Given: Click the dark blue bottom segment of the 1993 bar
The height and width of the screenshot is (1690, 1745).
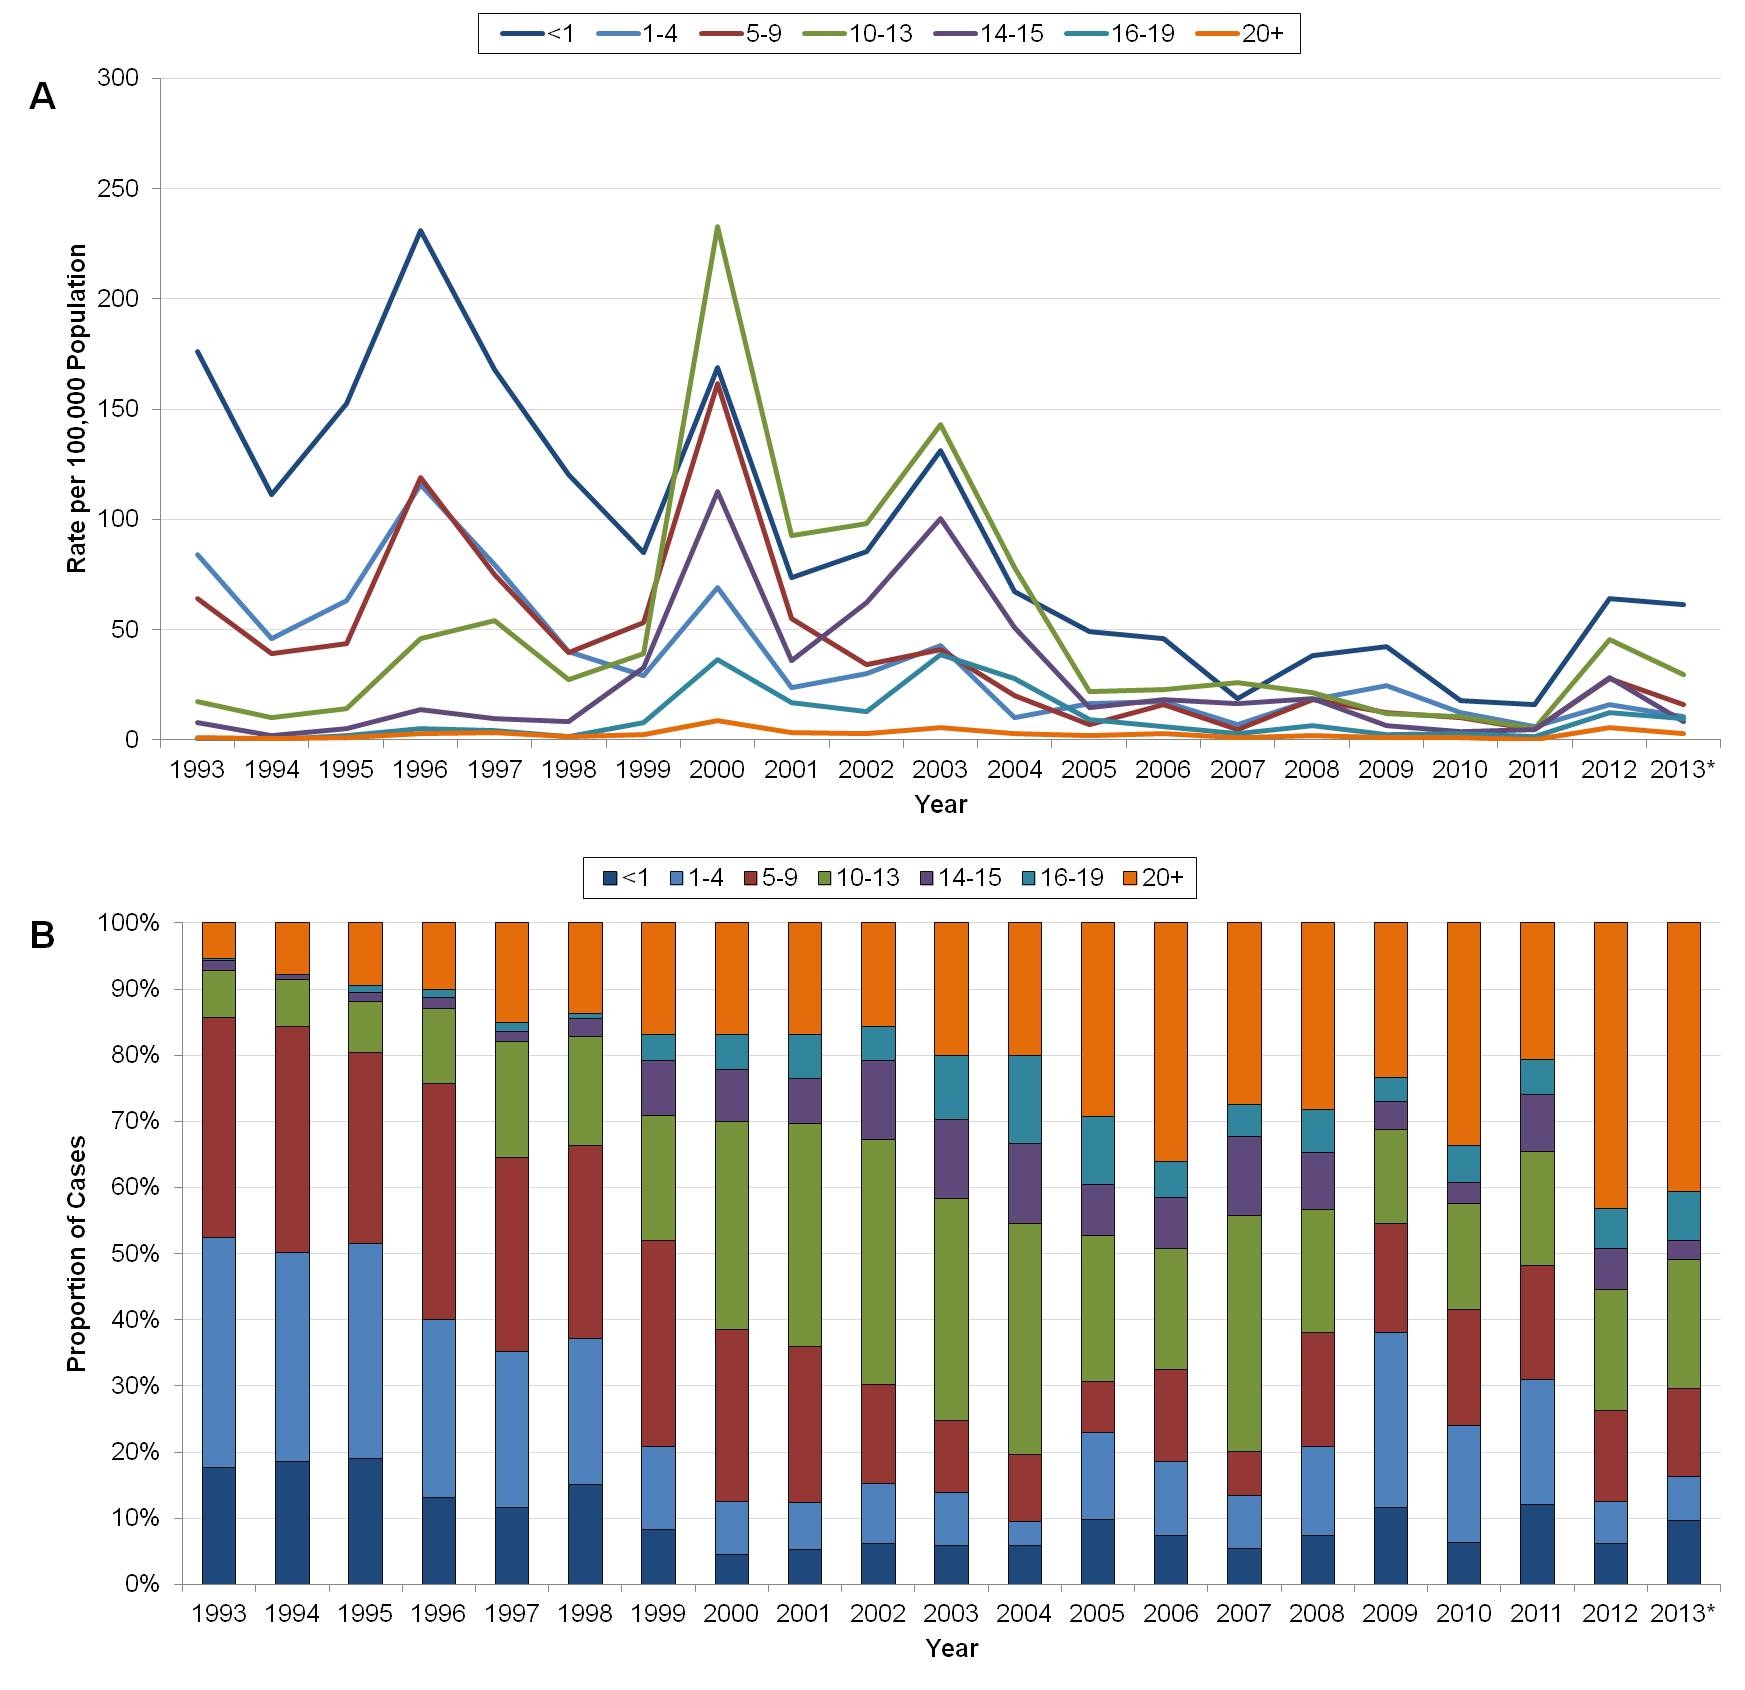Looking at the screenshot, I should [219, 1524].
